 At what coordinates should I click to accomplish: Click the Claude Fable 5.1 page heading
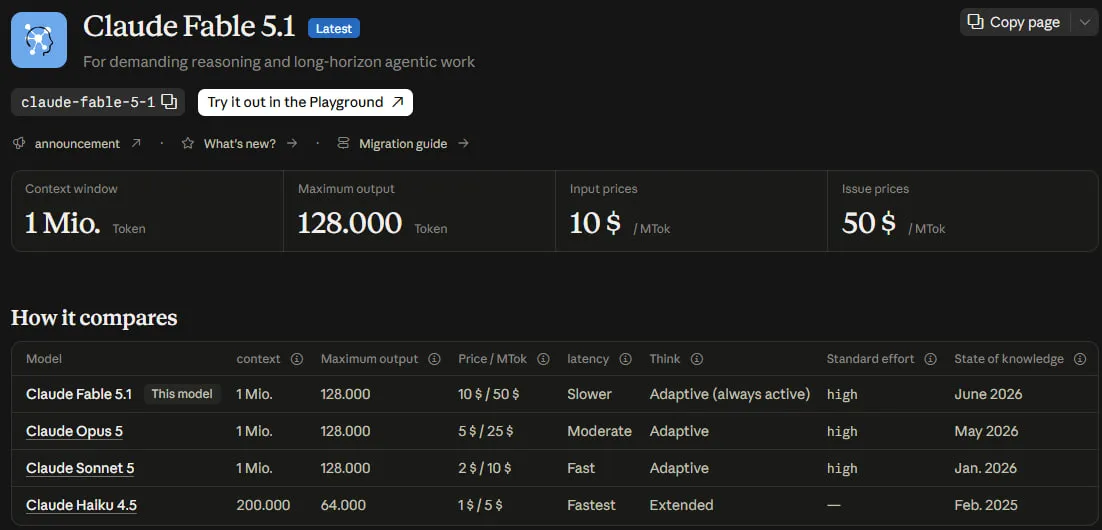tap(189, 27)
